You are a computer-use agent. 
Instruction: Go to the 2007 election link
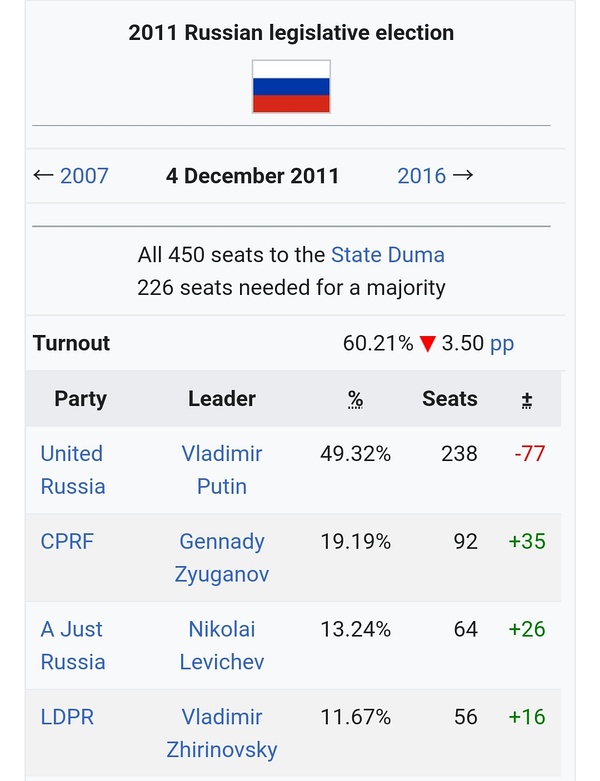tap(84, 176)
